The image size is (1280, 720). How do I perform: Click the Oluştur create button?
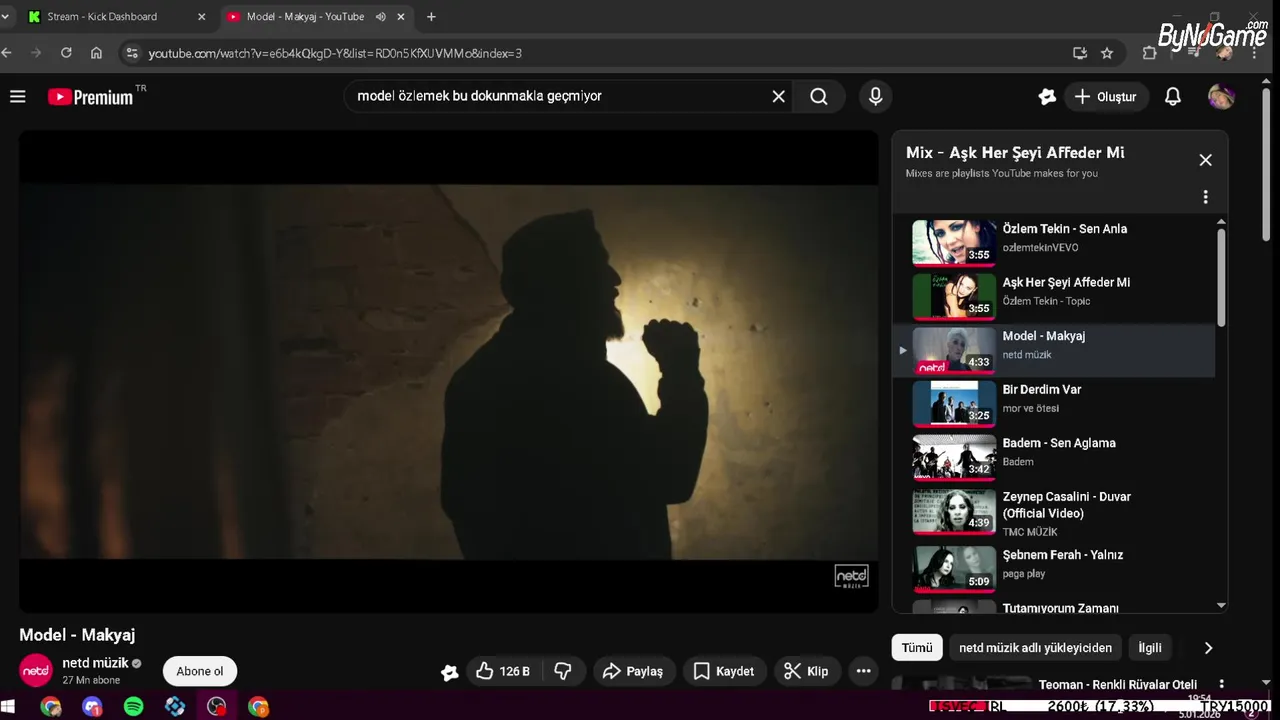(x=1105, y=97)
